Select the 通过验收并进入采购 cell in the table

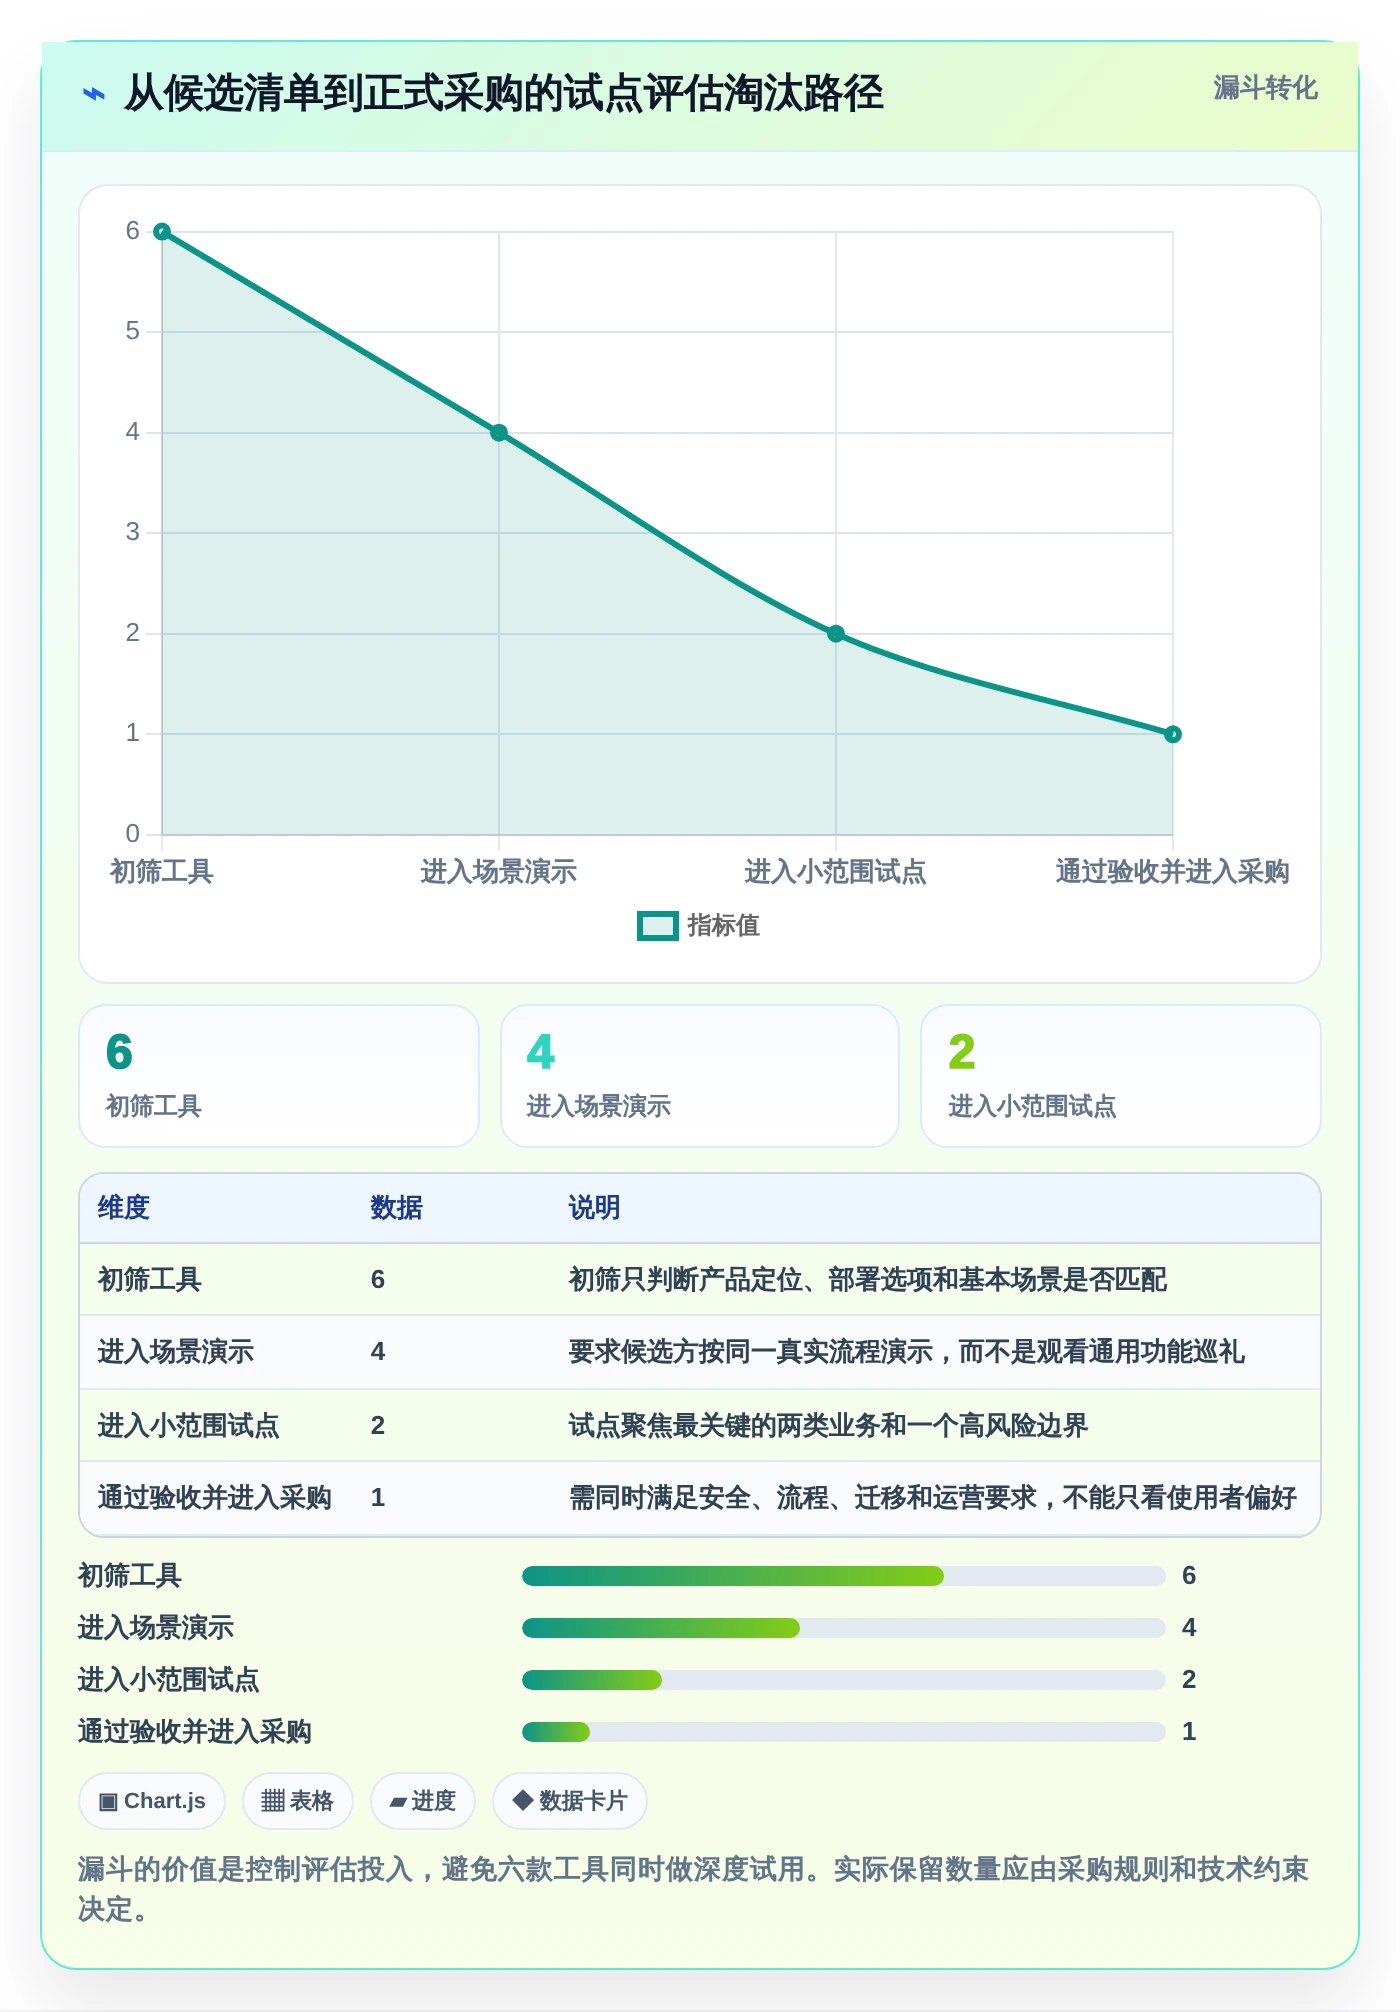[215, 1498]
